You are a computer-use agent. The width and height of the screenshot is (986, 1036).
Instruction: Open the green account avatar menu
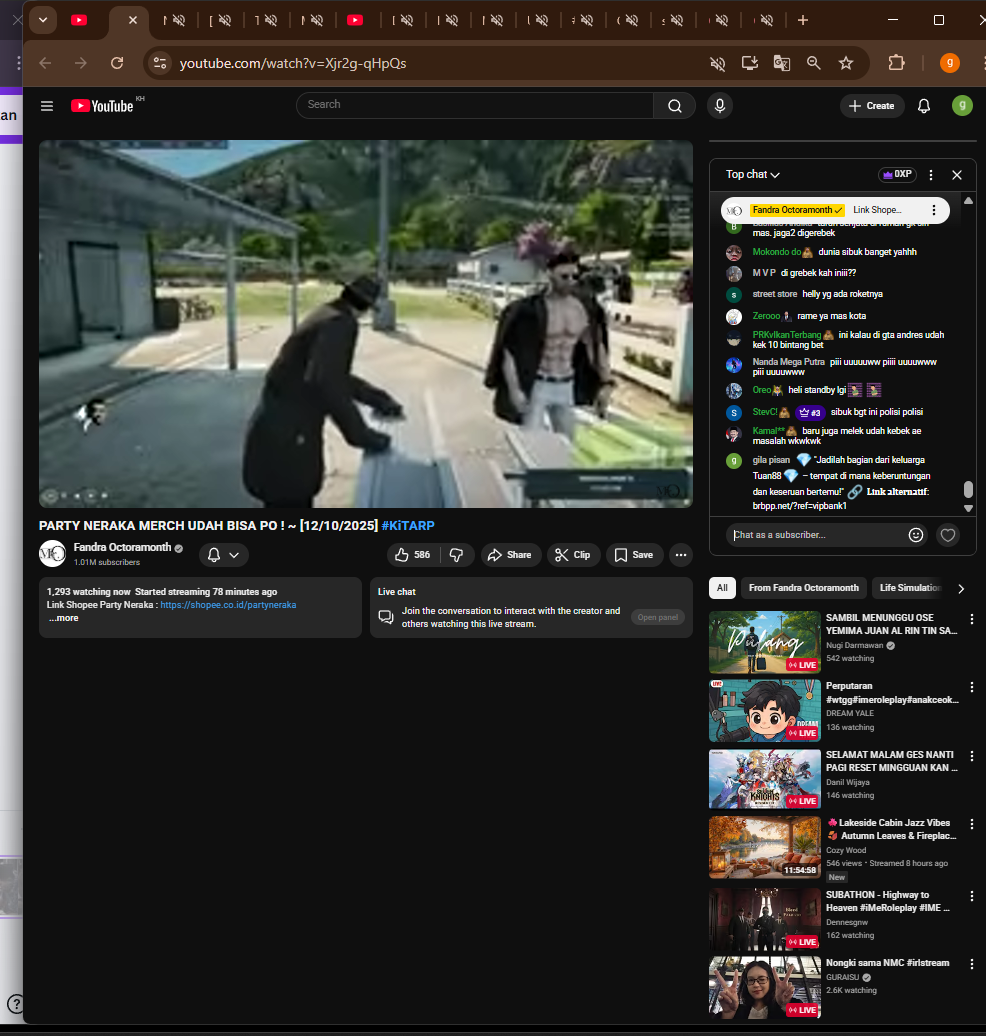(962, 106)
